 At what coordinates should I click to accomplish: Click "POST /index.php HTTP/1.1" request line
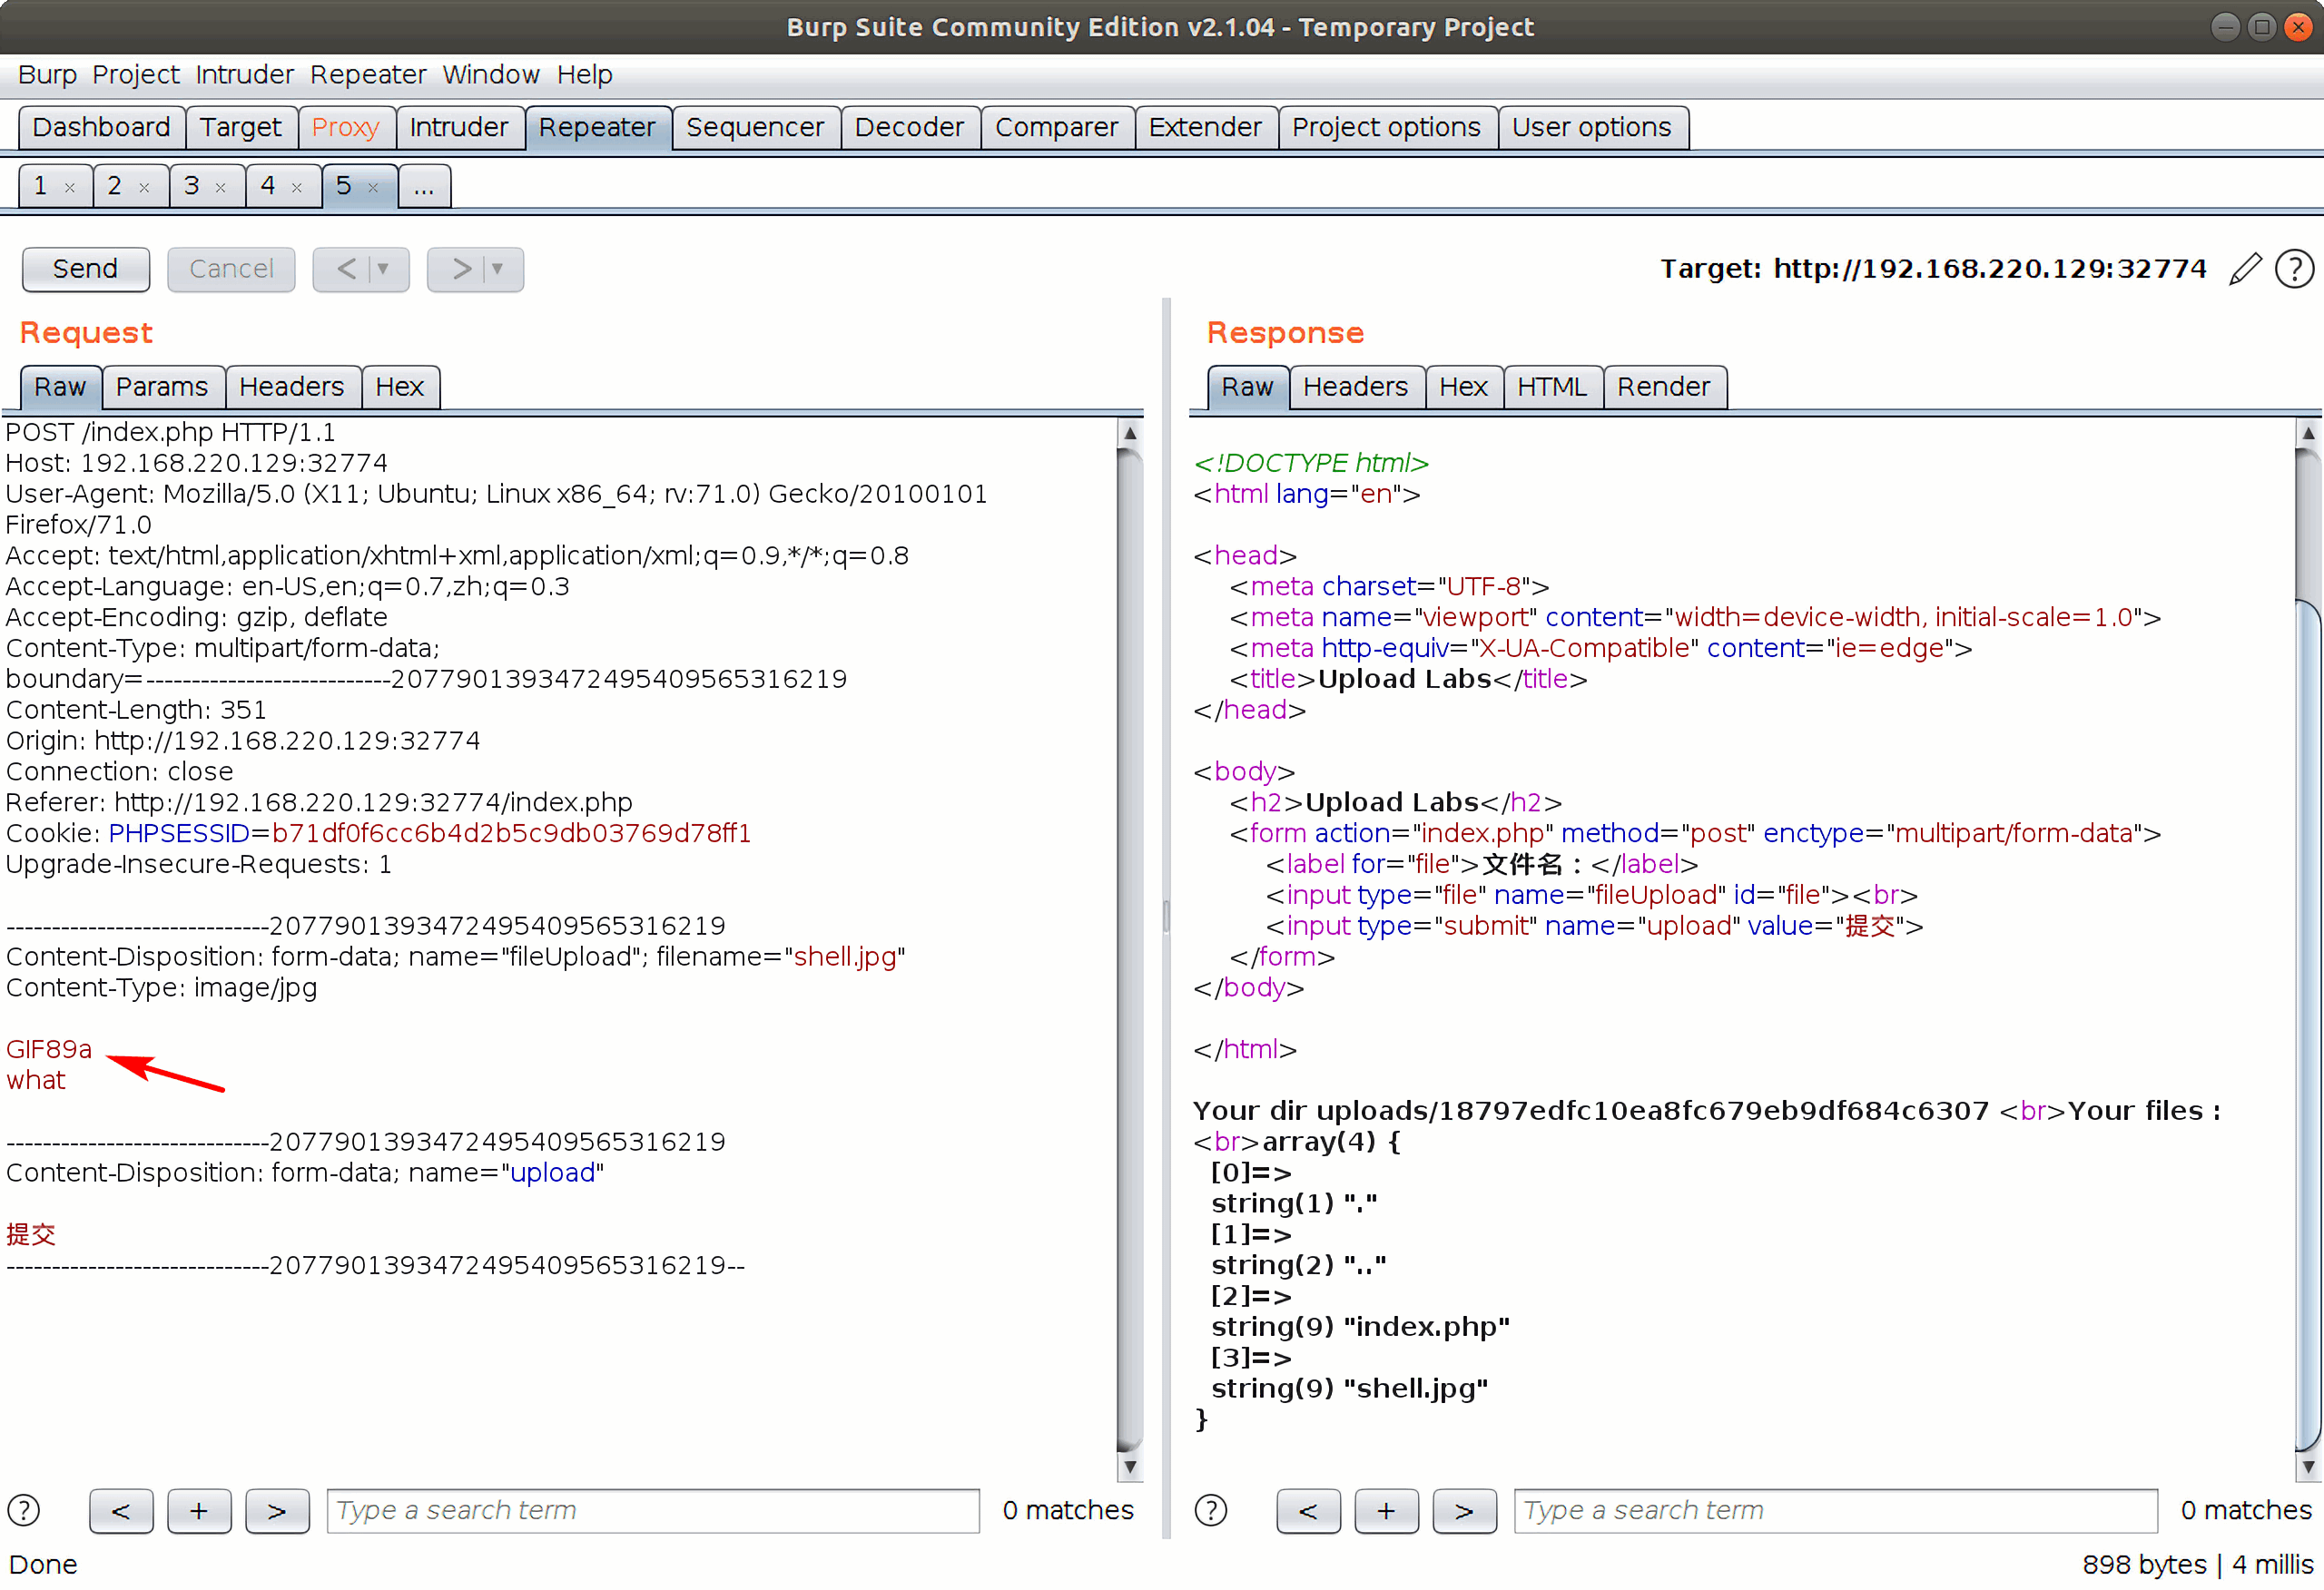[171, 433]
